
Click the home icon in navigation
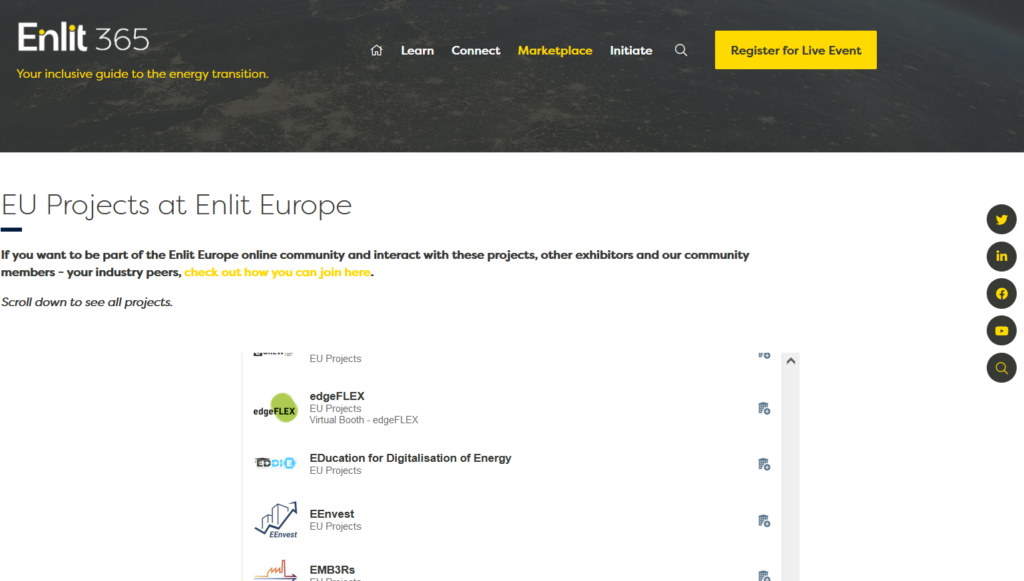[376, 50]
